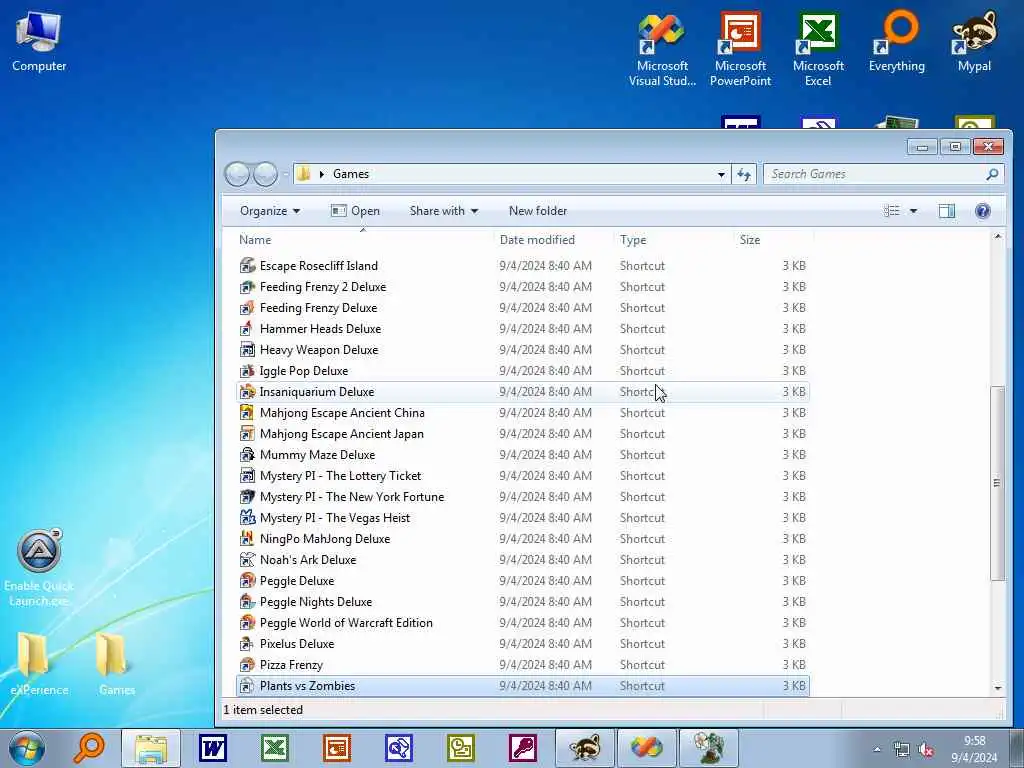
Task: Select Iggle Pop Deluxe shortcut
Action: [522, 371]
